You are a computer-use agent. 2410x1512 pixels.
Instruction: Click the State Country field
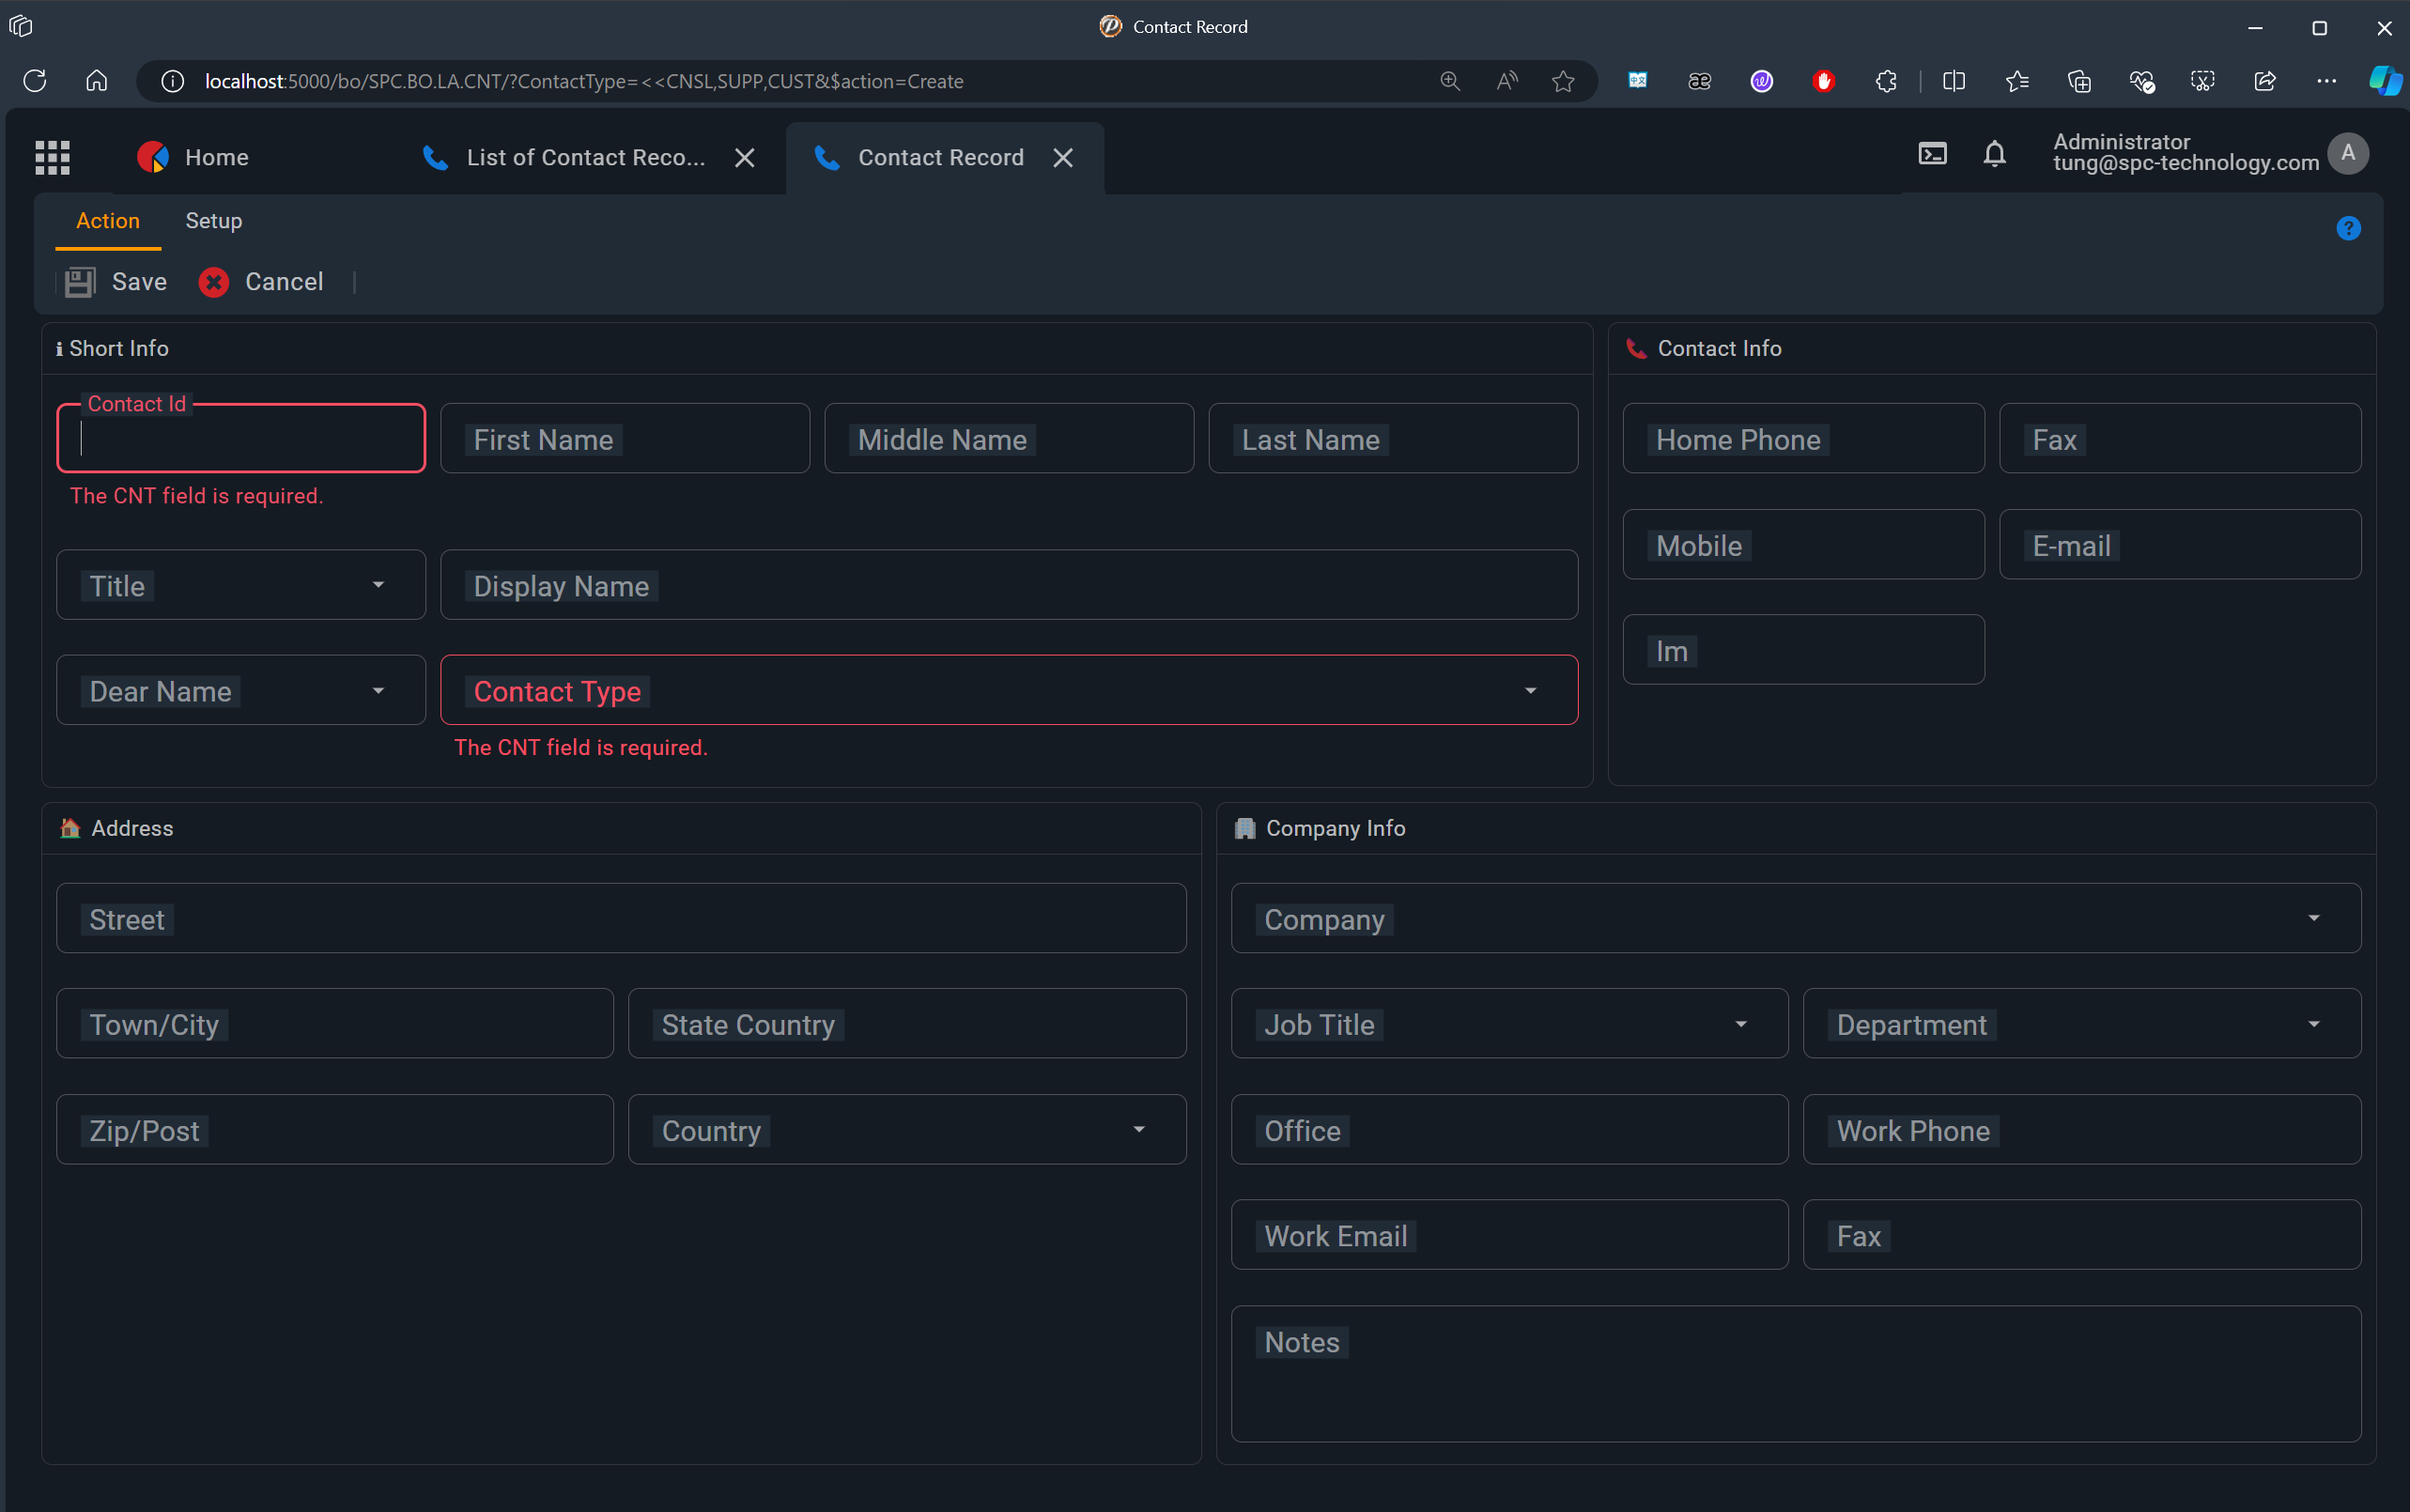pyautogui.click(x=907, y=1023)
